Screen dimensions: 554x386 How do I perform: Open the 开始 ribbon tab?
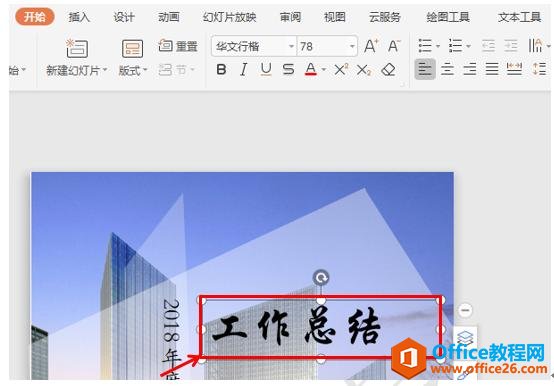pyautogui.click(x=35, y=17)
